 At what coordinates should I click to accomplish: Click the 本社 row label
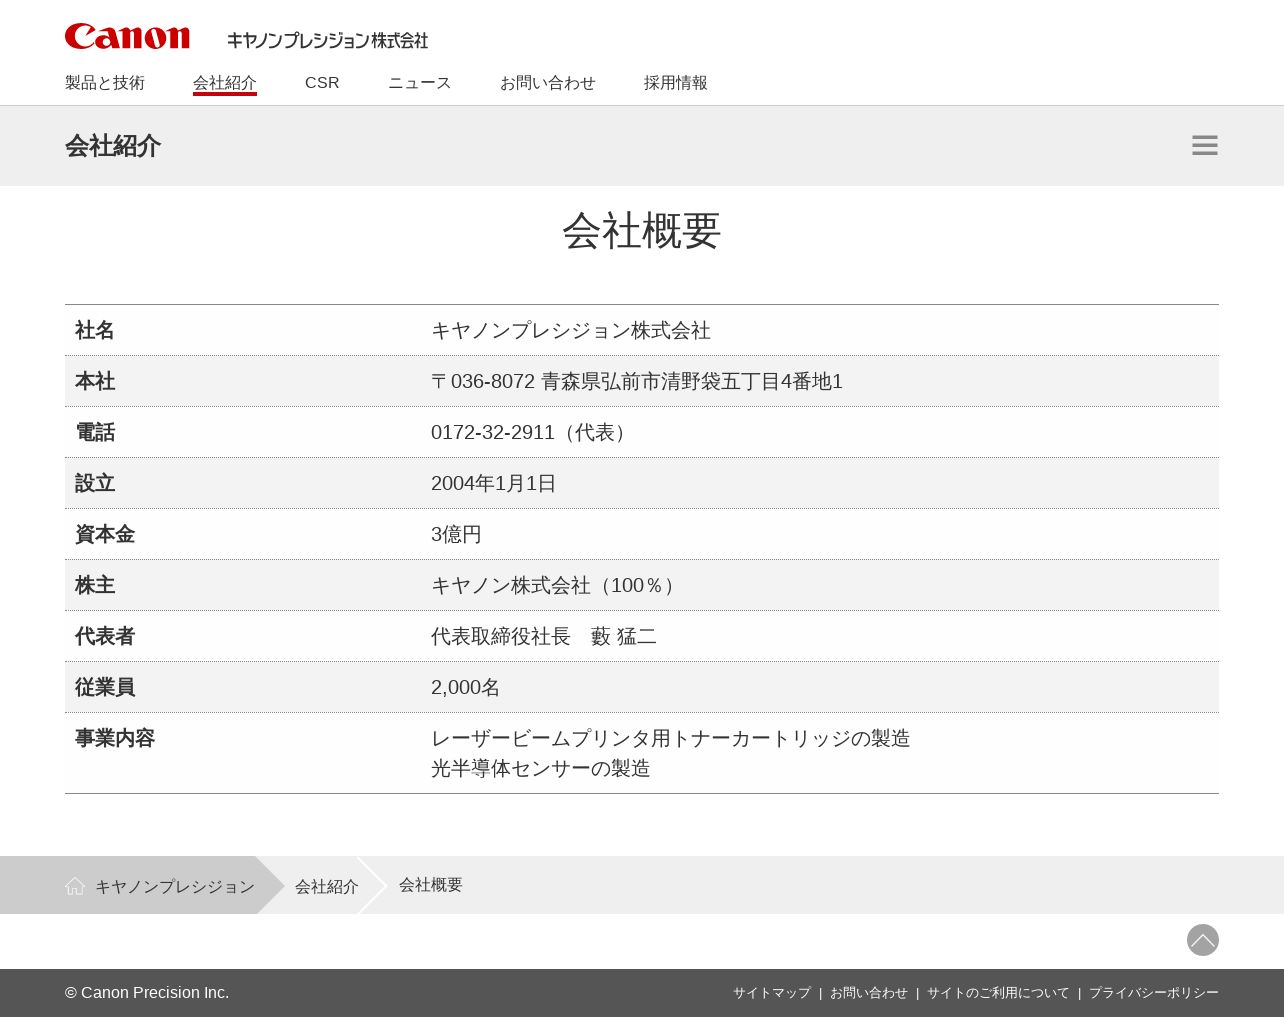[x=95, y=381]
